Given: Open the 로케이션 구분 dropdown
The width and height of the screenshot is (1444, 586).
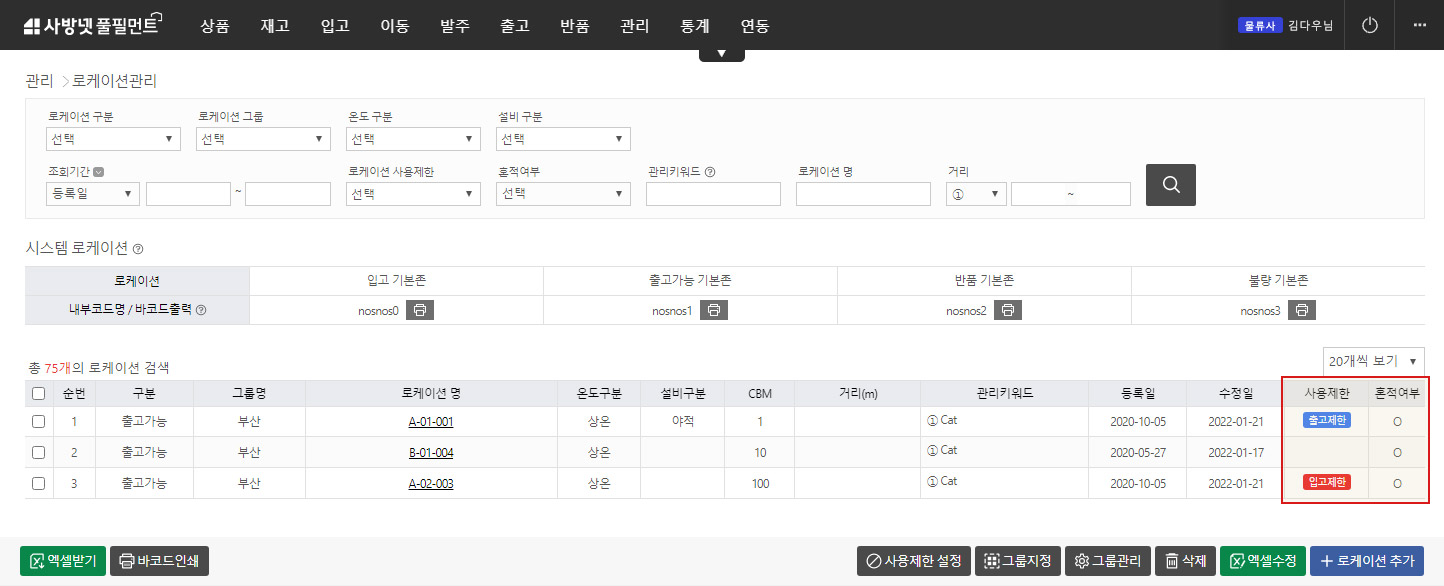Looking at the screenshot, I should 113,139.
